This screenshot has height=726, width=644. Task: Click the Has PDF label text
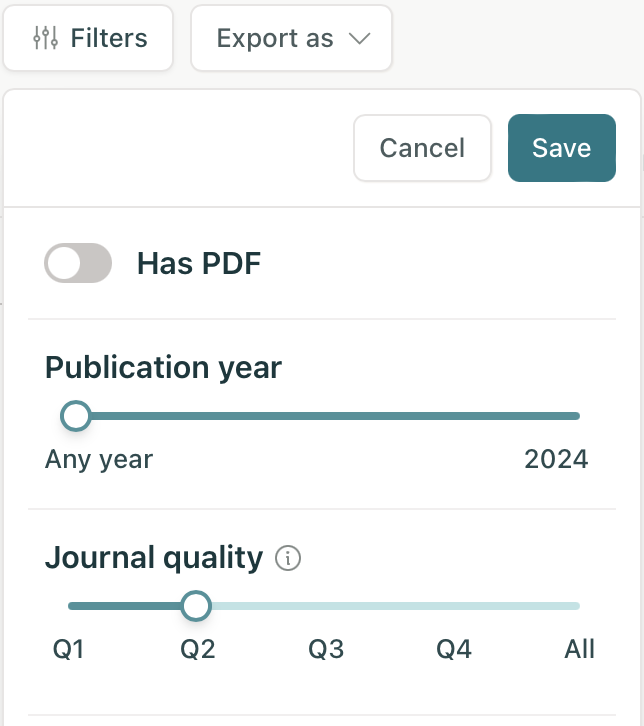point(199,263)
